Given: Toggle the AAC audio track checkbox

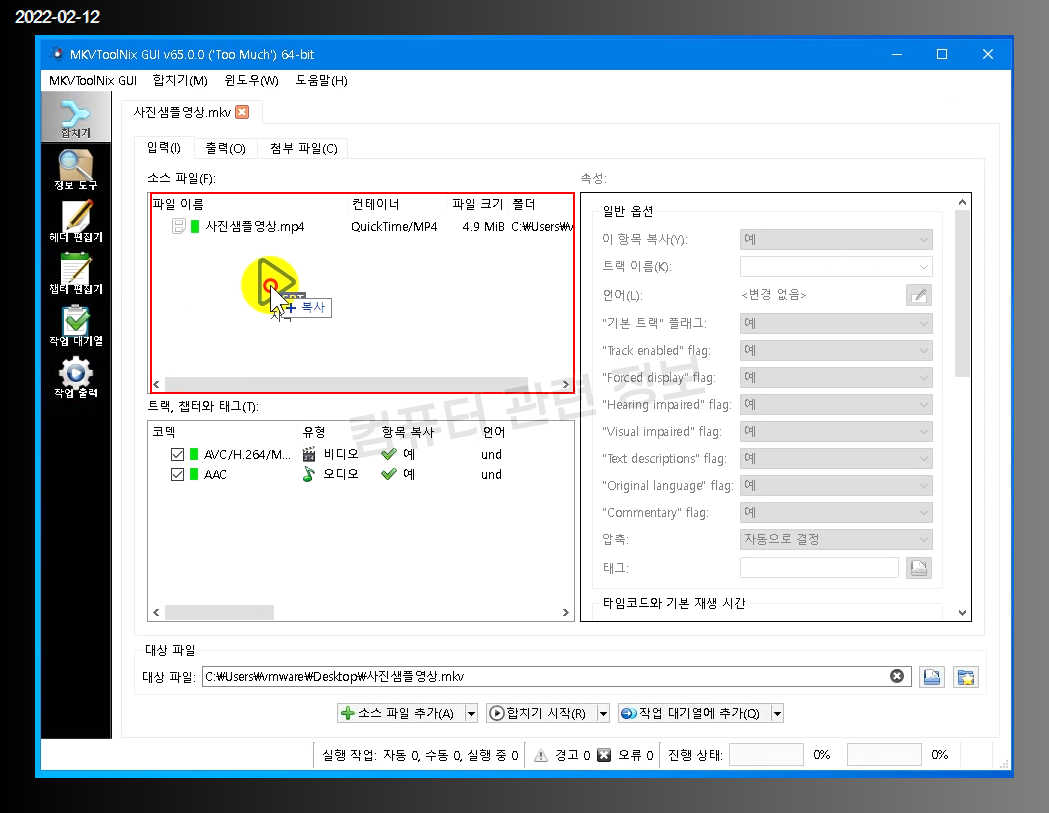Looking at the screenshot, I should [x=177, y=475].
